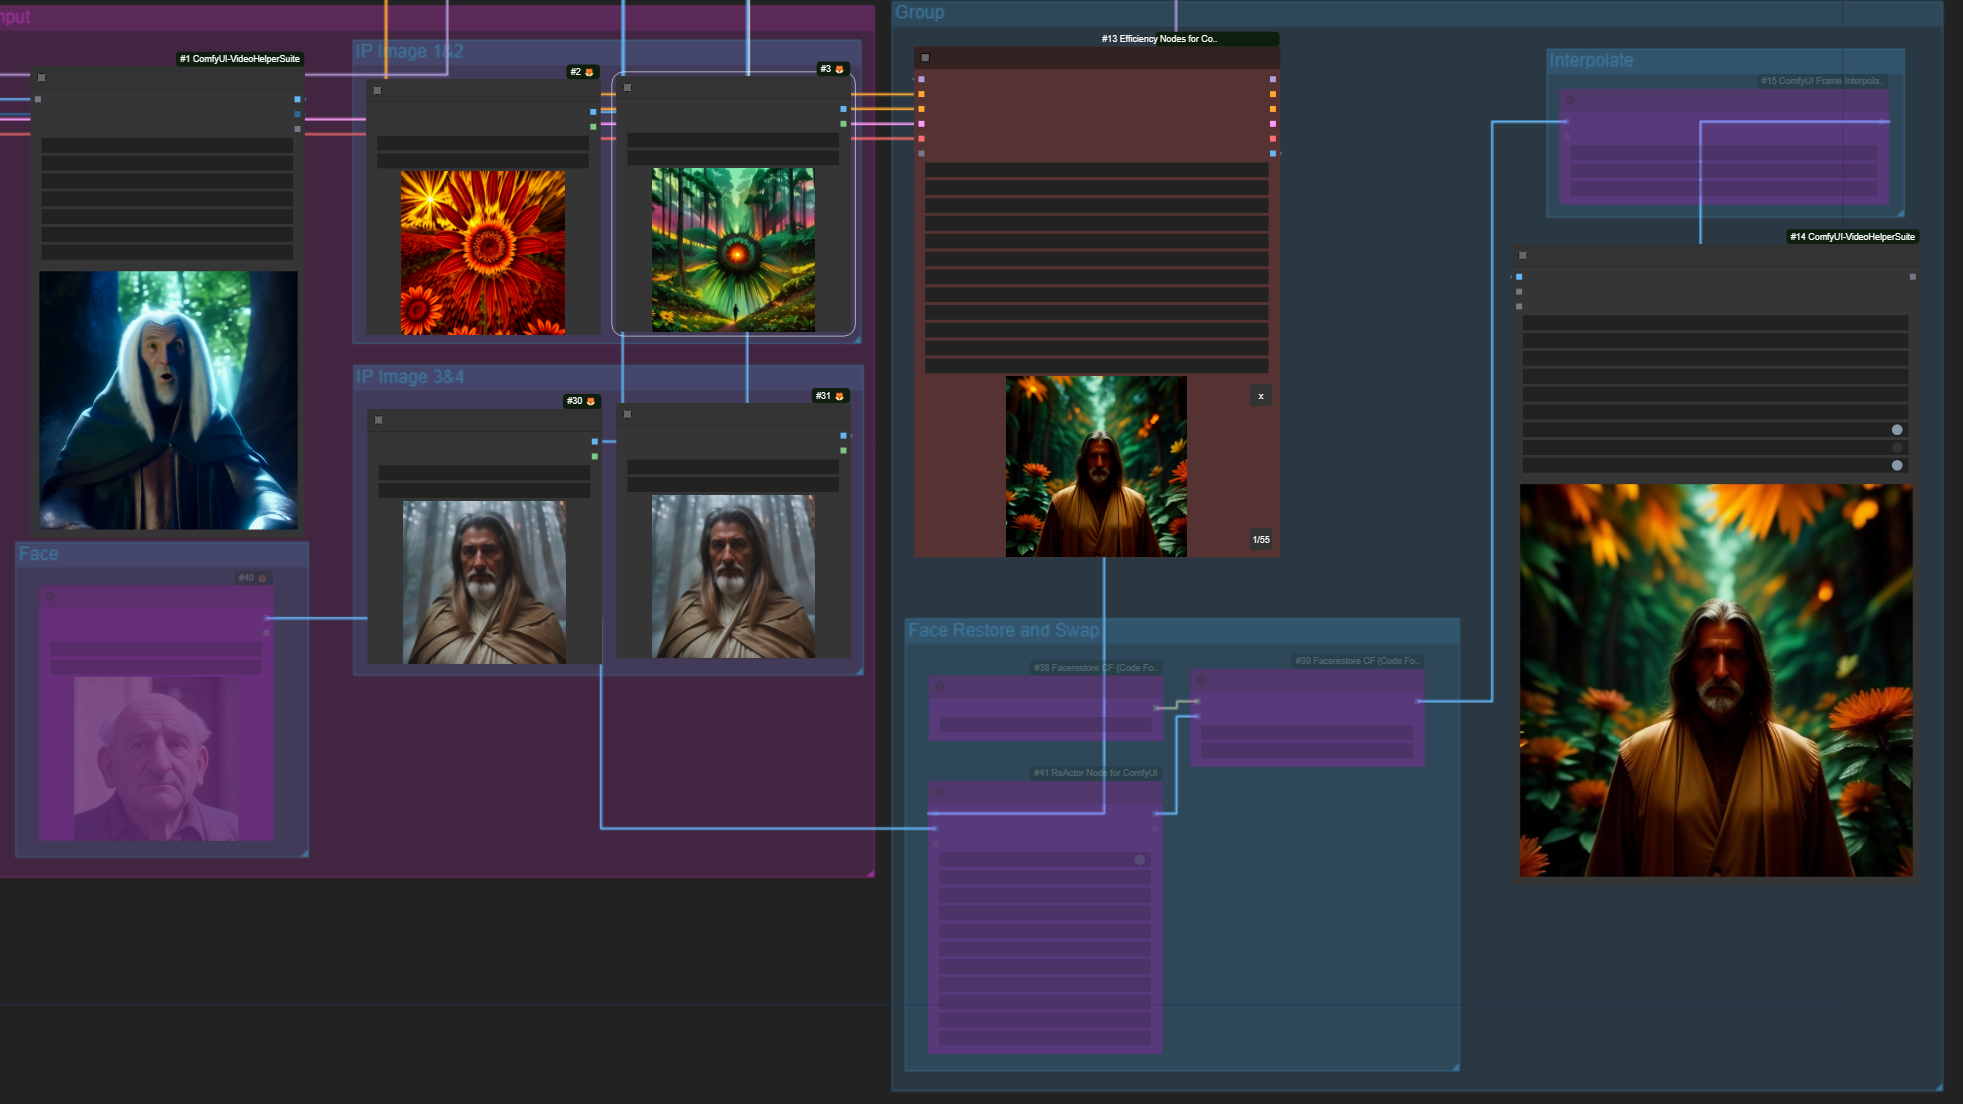The height and width of the screenshot is (1104, 1963).
Task: Collapse node #14 VideoHelperSuite via title dot
Action: [x=1523, y=256]
